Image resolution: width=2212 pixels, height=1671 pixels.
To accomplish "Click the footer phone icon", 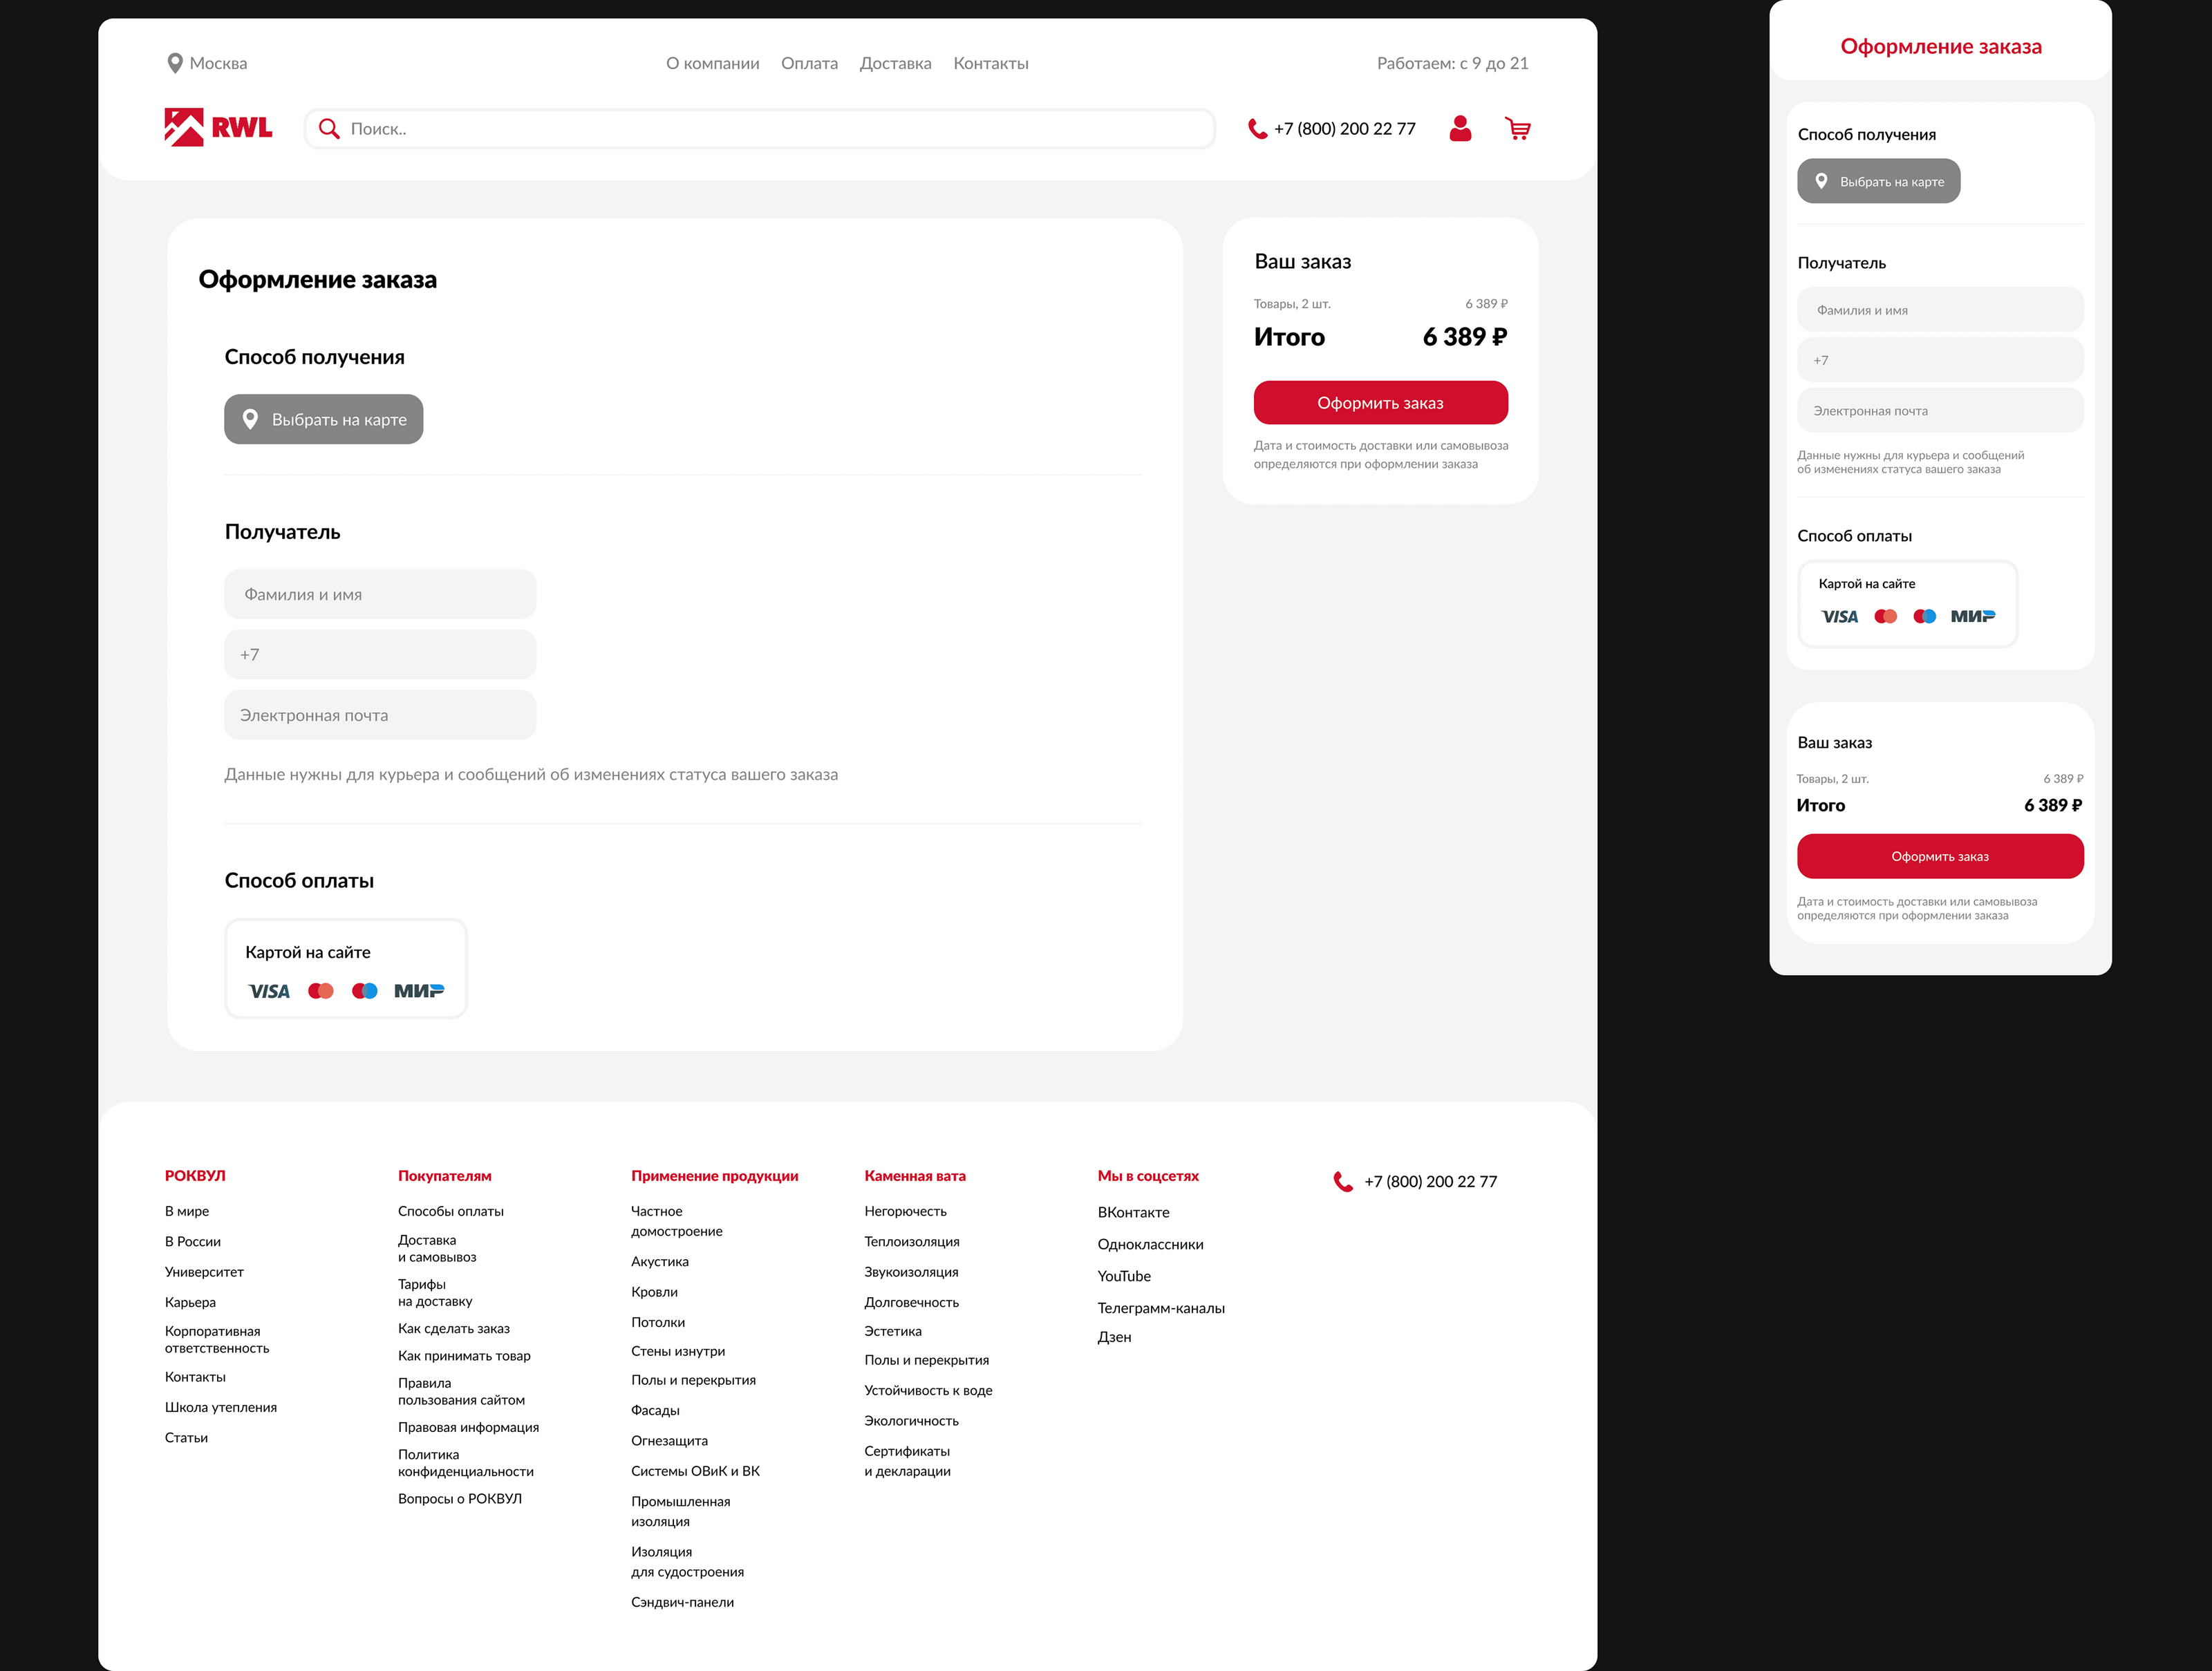I will click(x=1343, y=1182).
